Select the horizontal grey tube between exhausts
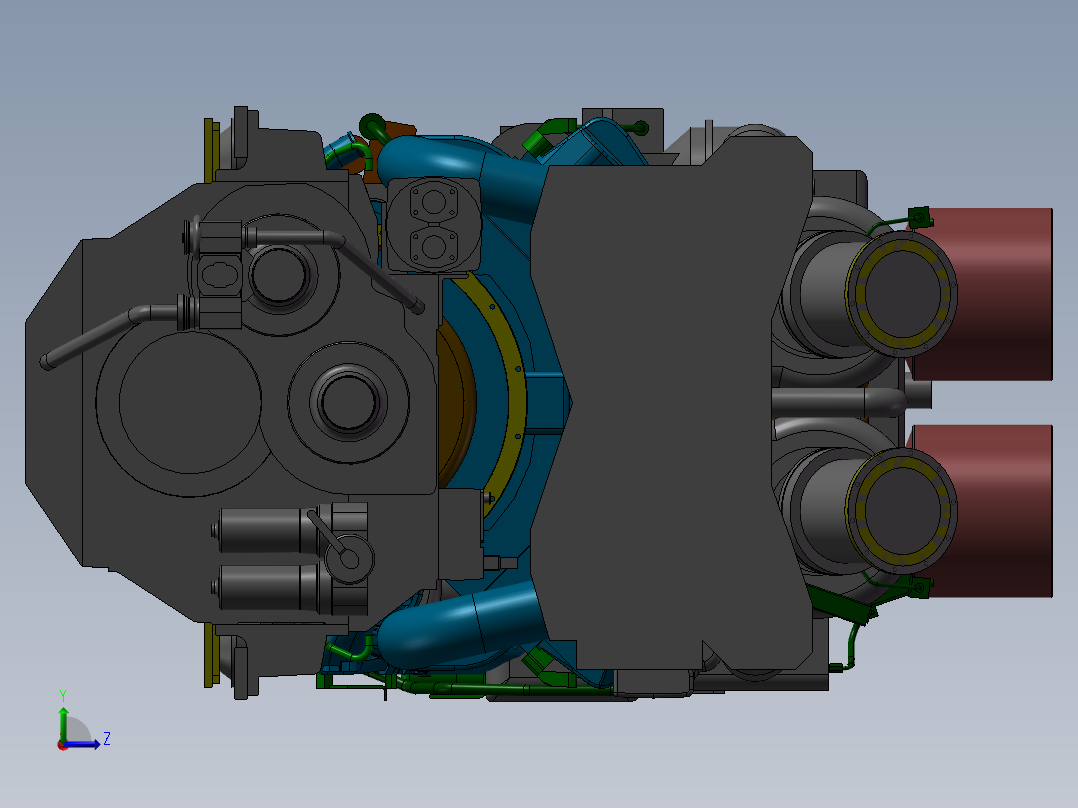This screenshot has width=1078, height=808. 839,403
